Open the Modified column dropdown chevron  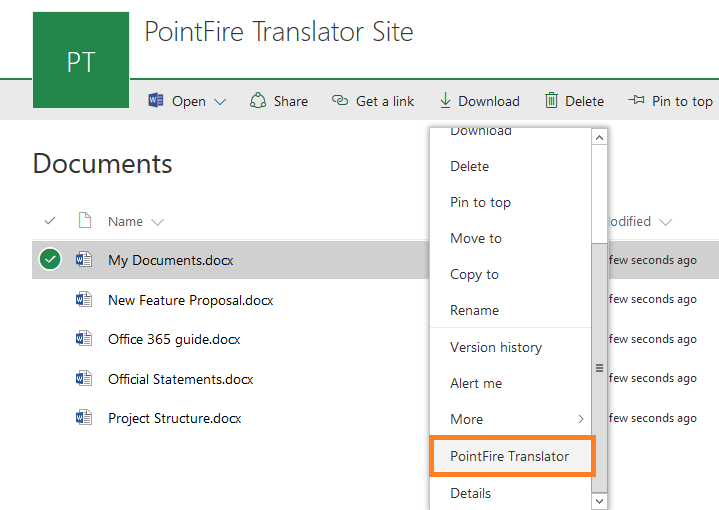coord(665,222)
